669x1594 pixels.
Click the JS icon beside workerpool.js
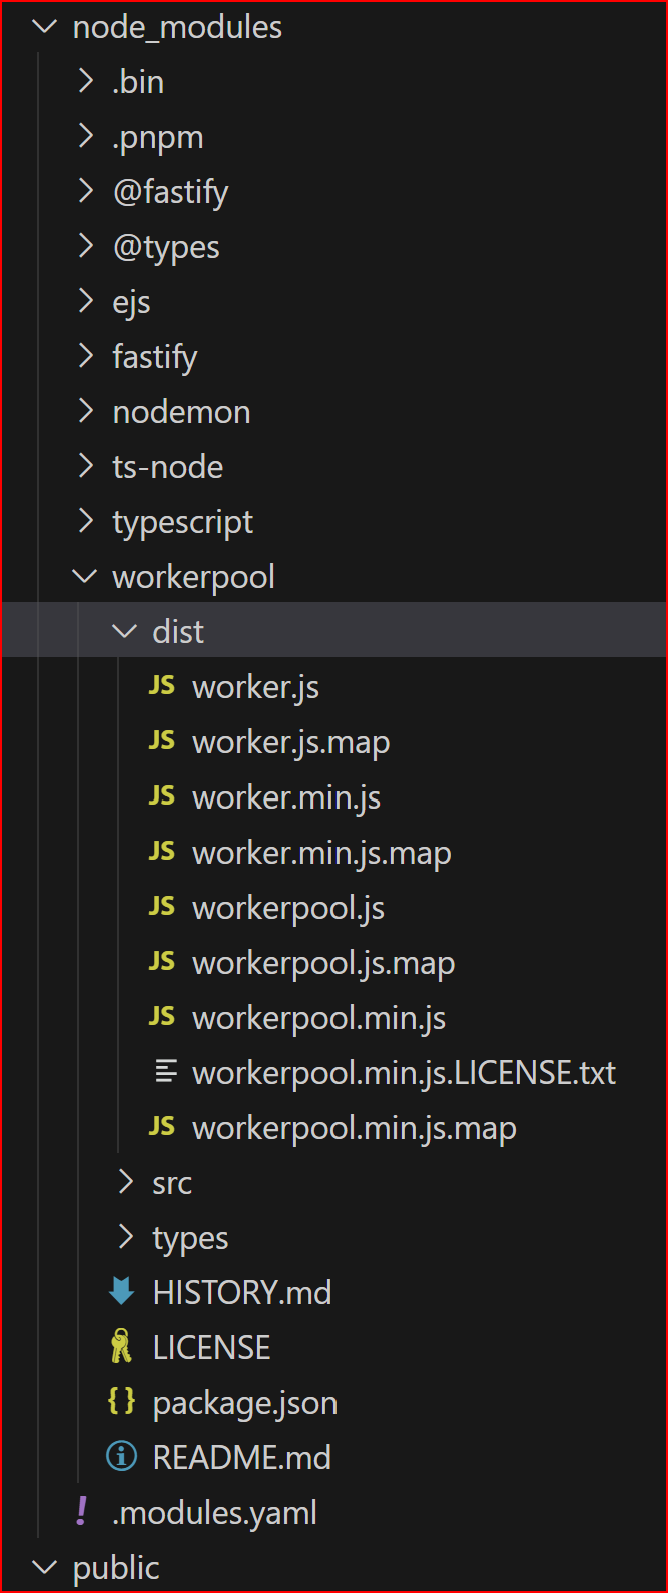[x=162, y=907]
